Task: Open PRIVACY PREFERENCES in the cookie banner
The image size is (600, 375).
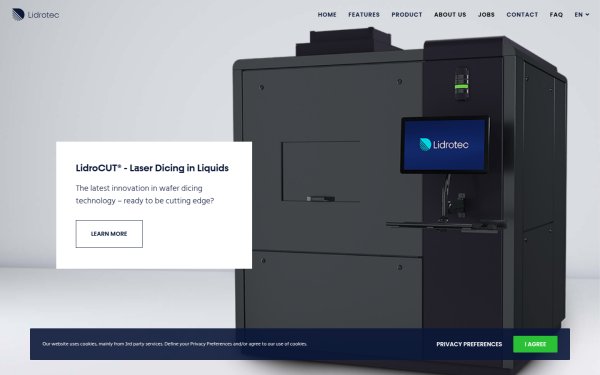Action: [469, 344]
